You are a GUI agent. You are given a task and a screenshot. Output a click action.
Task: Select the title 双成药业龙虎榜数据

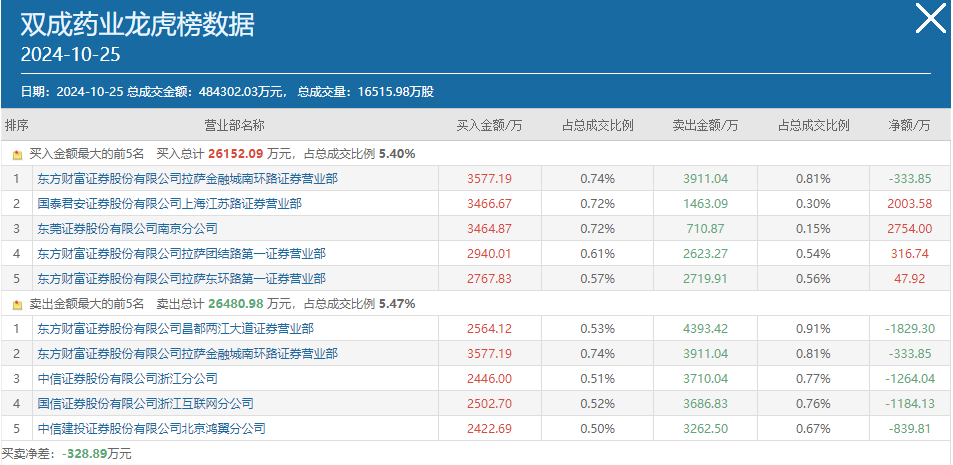click(x=138, y=25)
